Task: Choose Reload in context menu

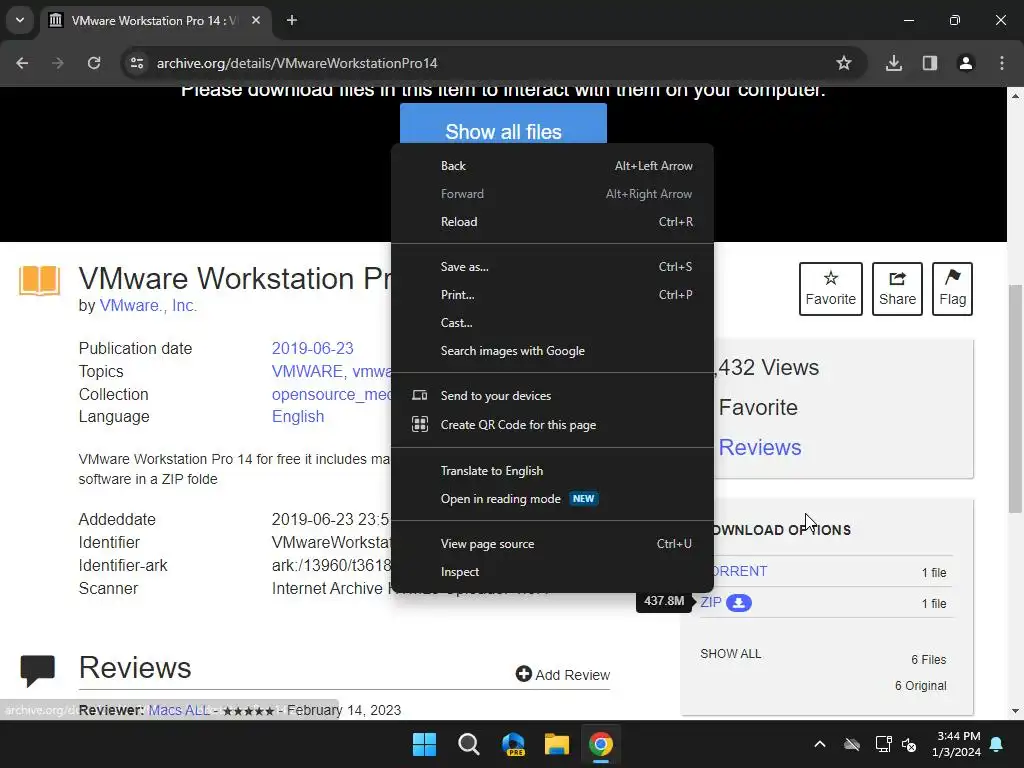Action: point(552,222)
